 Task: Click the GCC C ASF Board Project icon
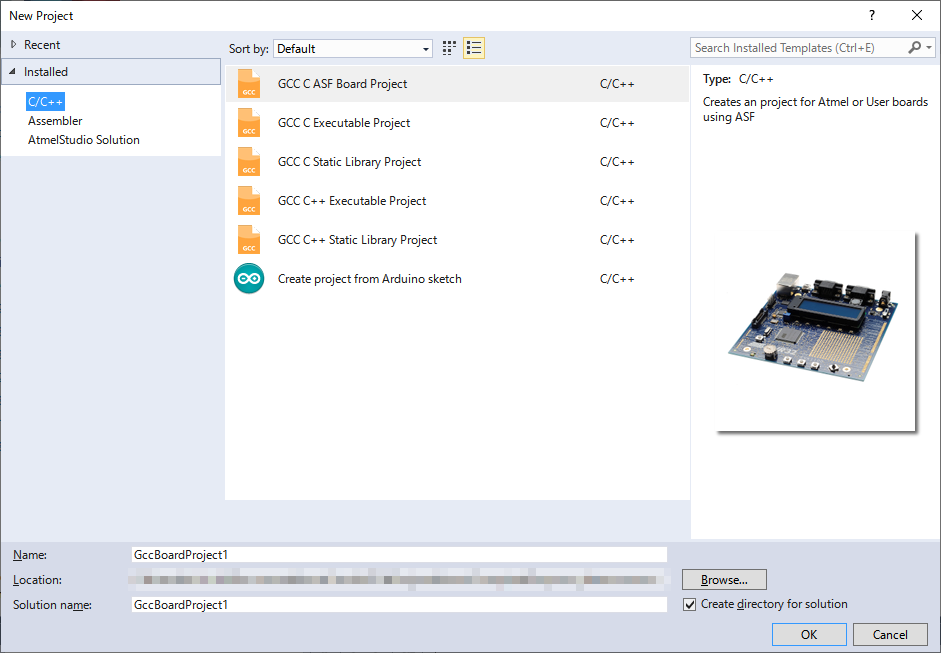249,84
